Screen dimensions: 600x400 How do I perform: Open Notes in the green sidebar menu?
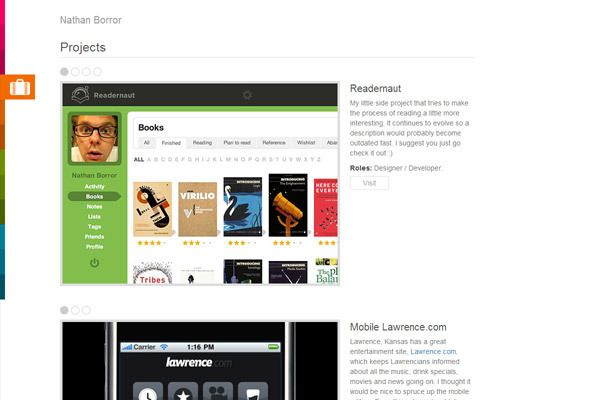point(95,206)
